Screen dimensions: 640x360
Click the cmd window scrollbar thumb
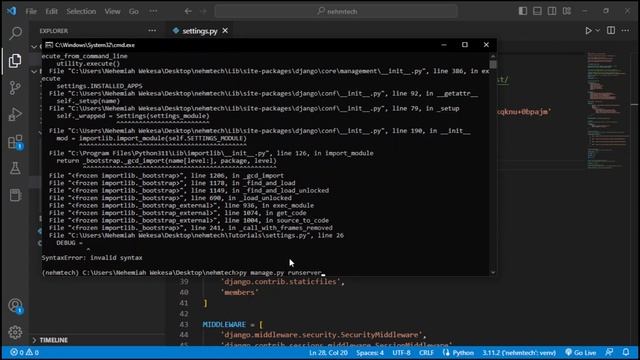(493, 64)
